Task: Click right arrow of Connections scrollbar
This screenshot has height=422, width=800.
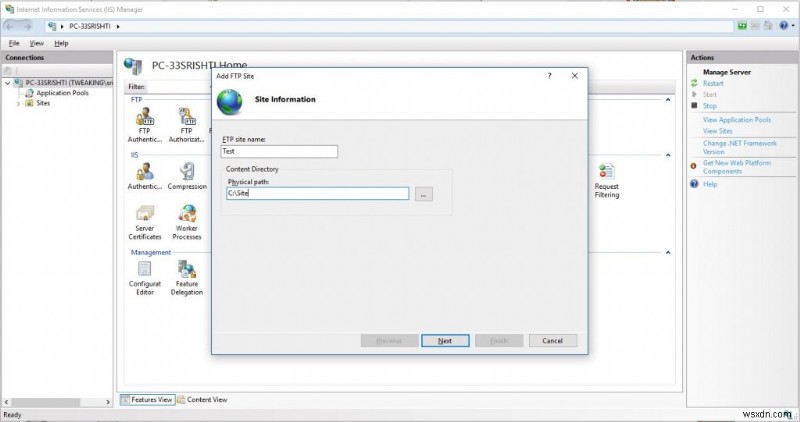Action: pos(108,402)
